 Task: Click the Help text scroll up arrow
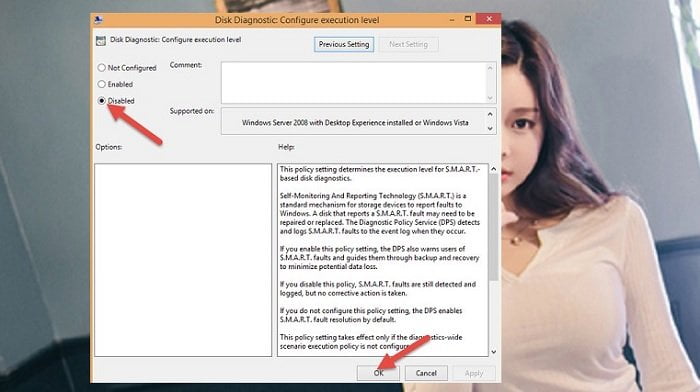[x=493, y=169]
